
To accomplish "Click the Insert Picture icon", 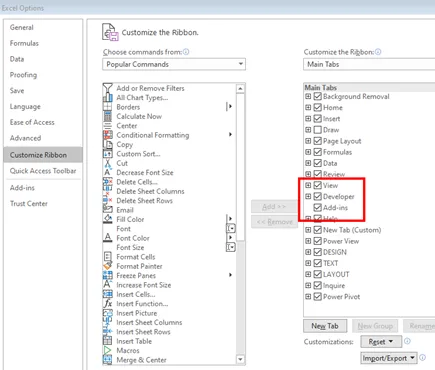I will (x=108, y=313).
